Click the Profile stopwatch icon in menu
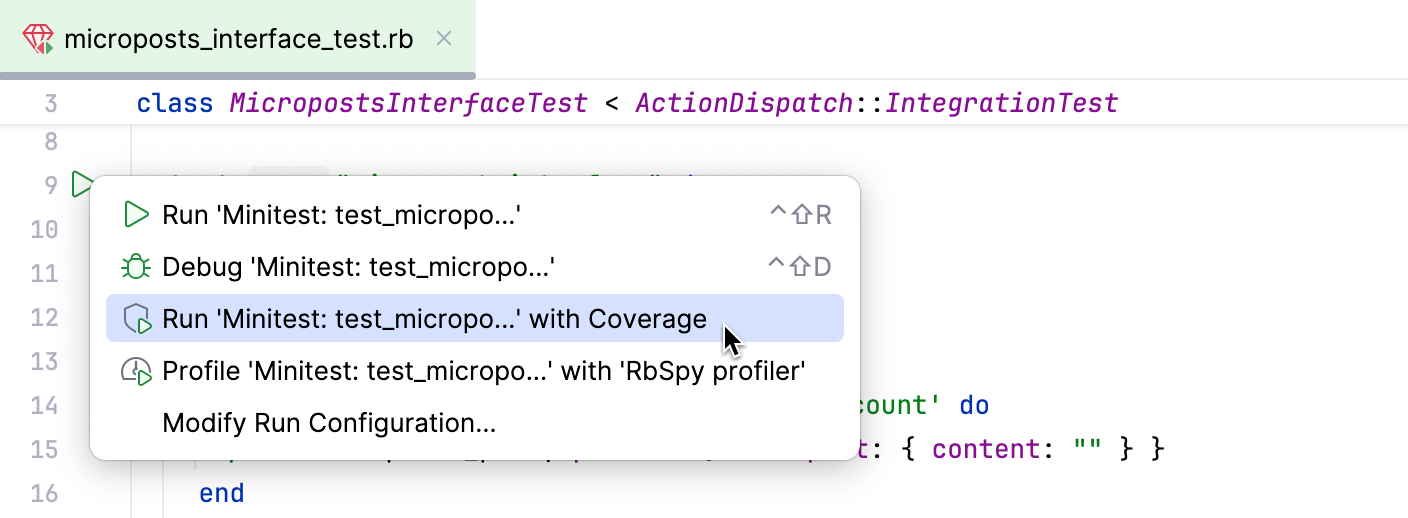The image size is (1408, 518). 136,372
